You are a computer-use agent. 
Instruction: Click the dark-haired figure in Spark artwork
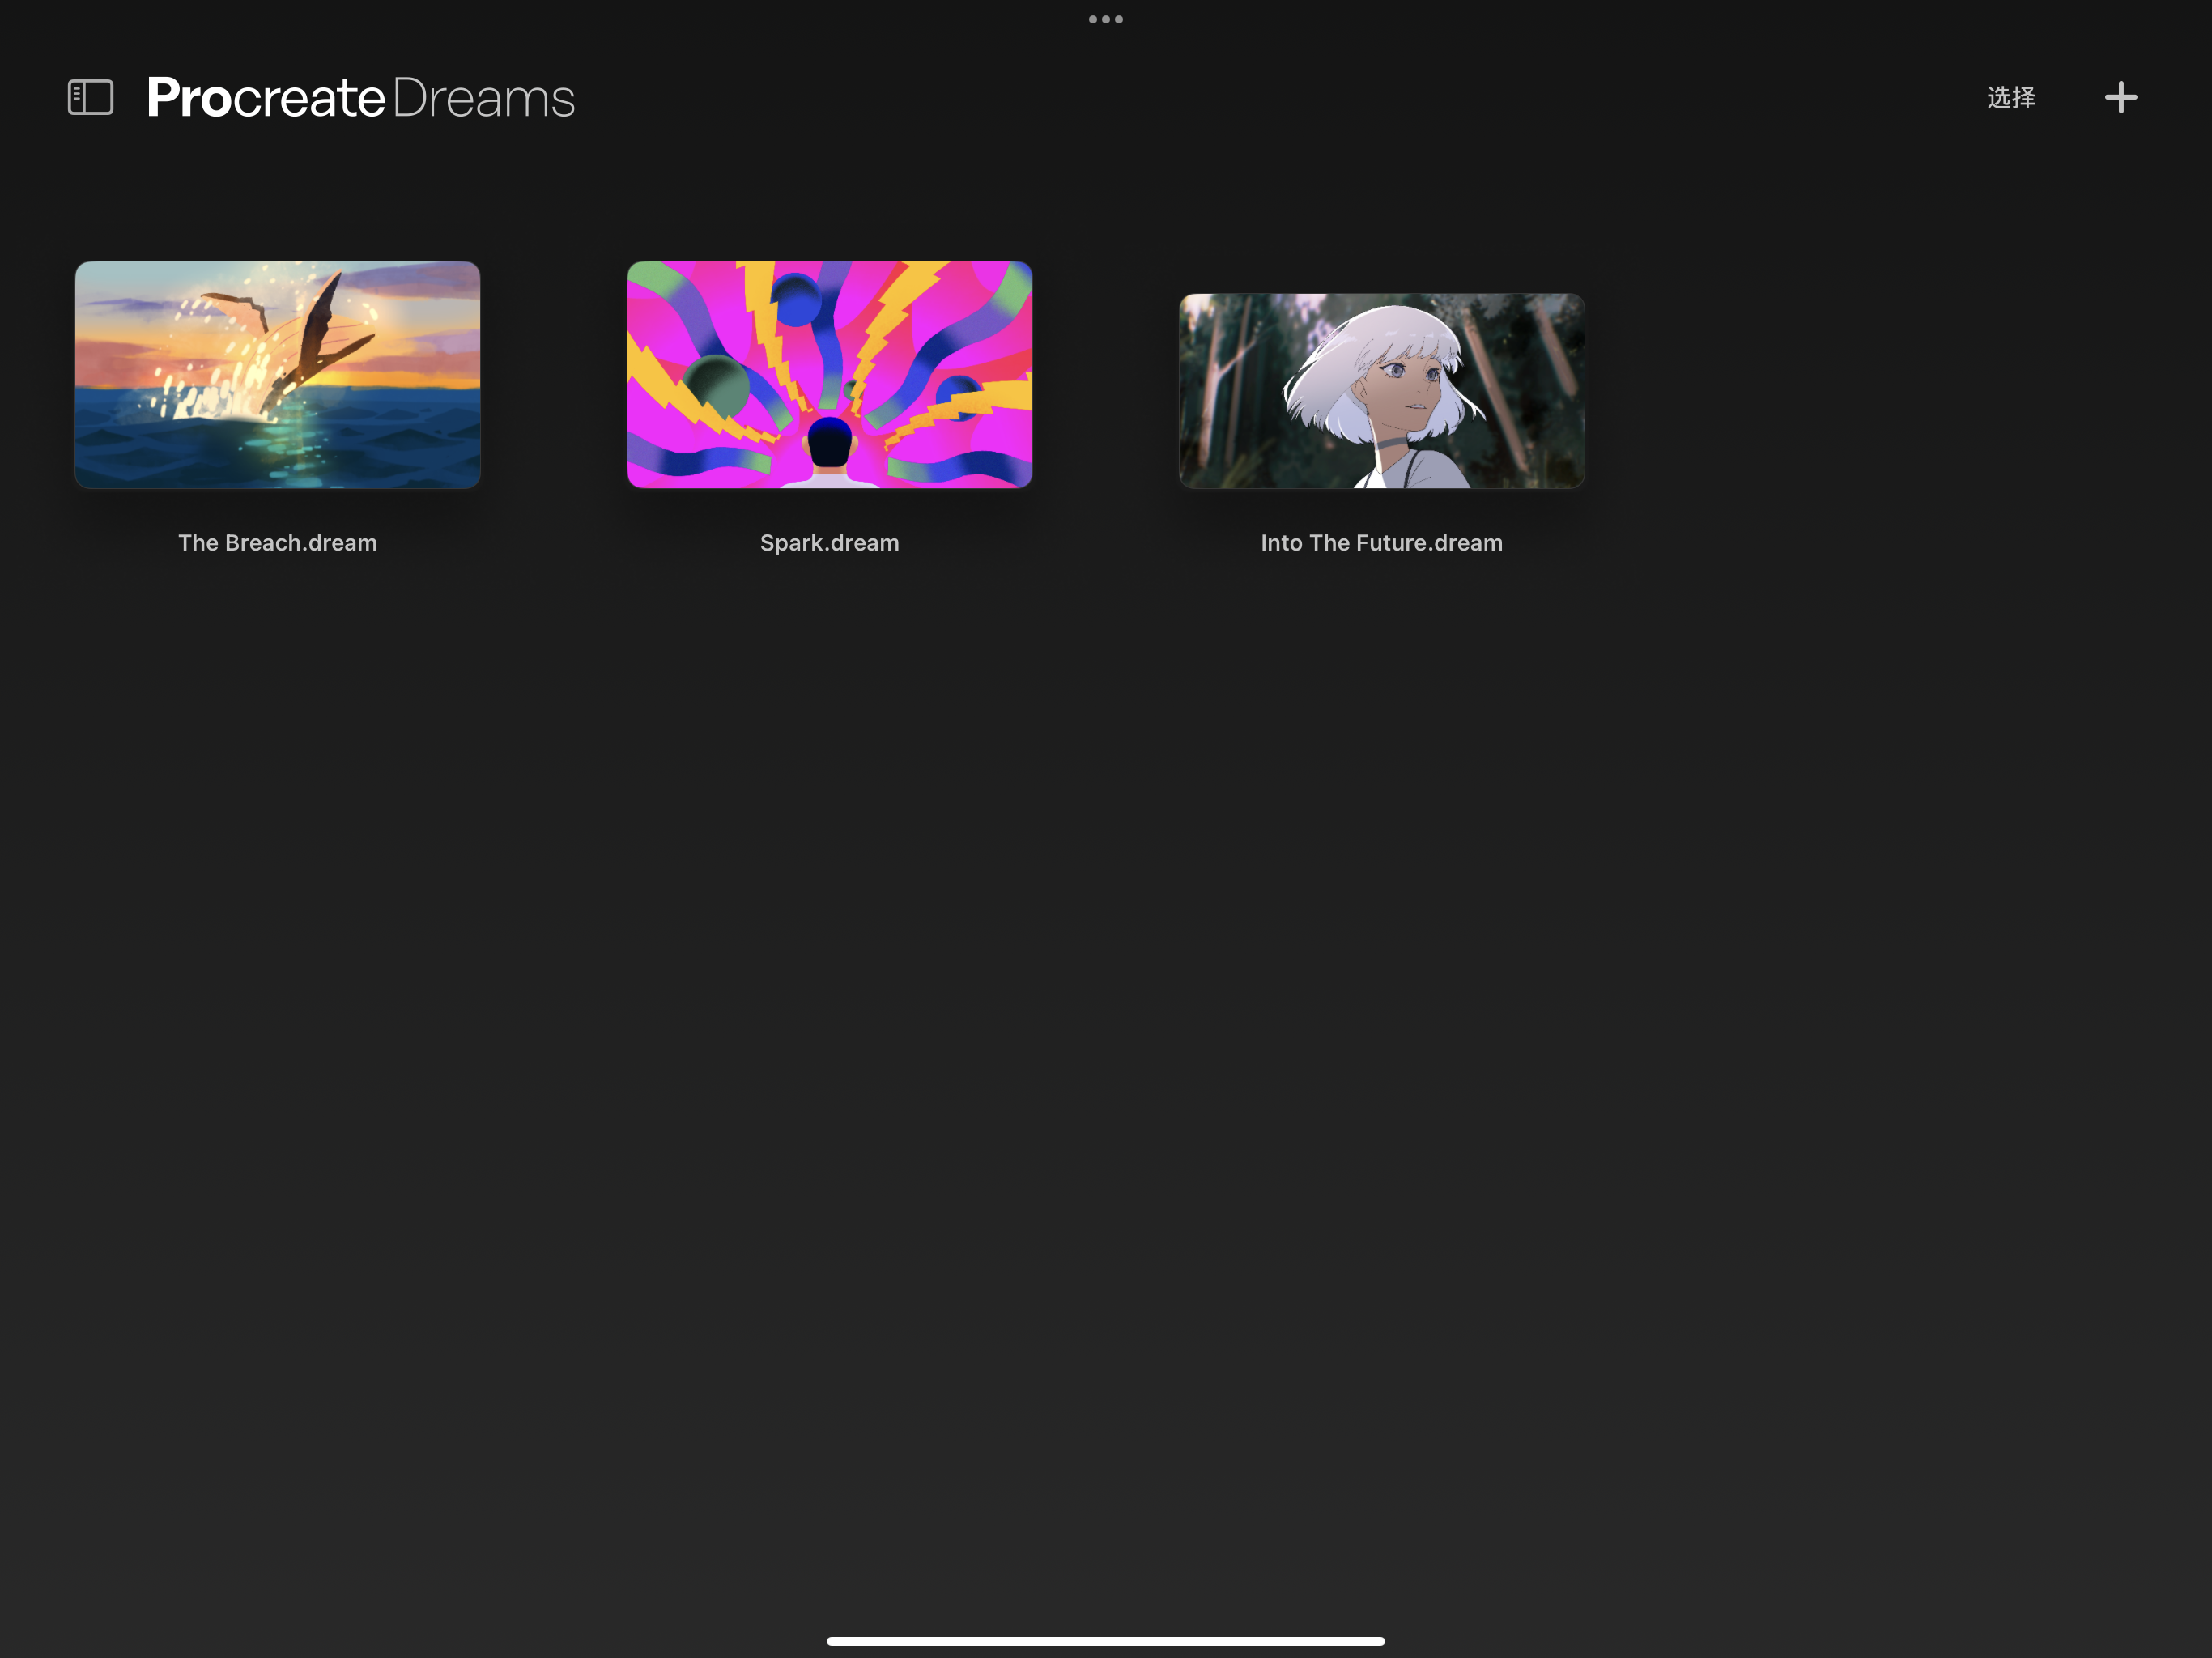829,445
